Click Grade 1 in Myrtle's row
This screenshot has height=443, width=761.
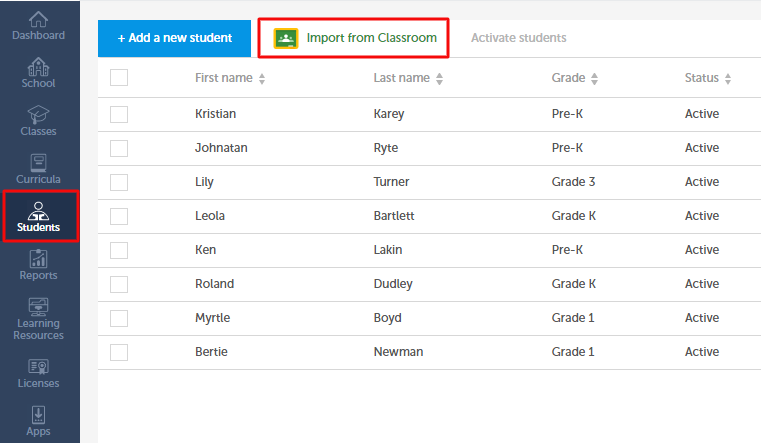[573, 318]
